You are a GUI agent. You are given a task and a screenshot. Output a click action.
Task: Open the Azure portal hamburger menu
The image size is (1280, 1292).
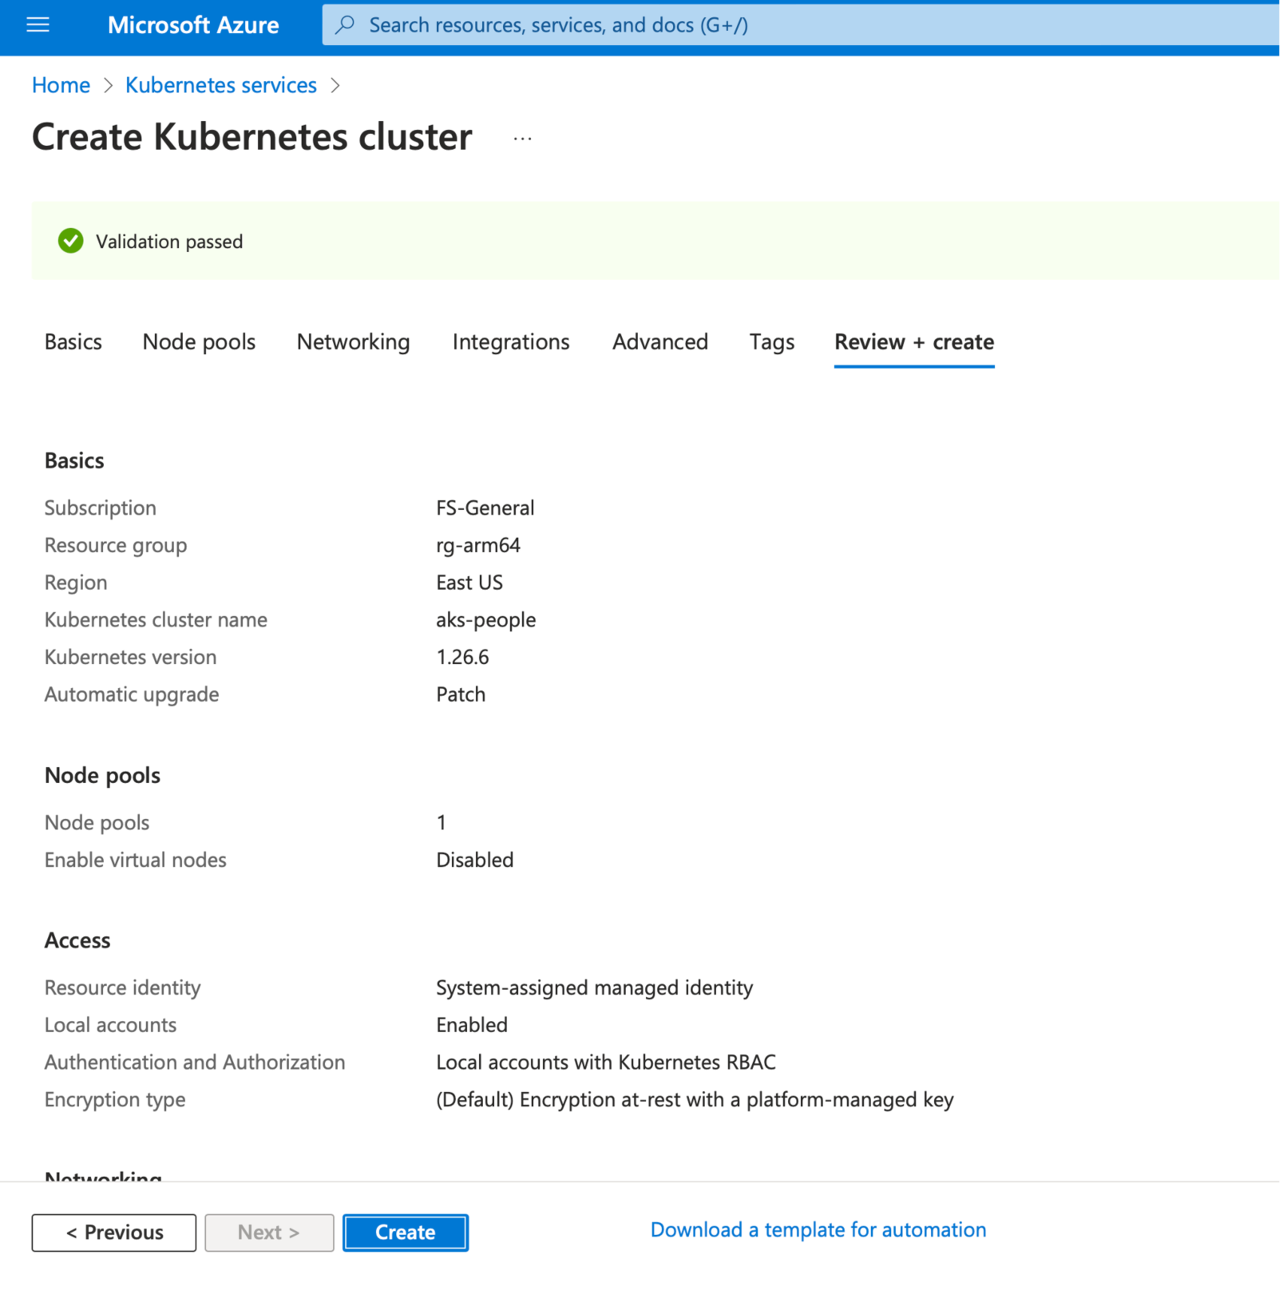pyautogui.click(x=38, y=25)
